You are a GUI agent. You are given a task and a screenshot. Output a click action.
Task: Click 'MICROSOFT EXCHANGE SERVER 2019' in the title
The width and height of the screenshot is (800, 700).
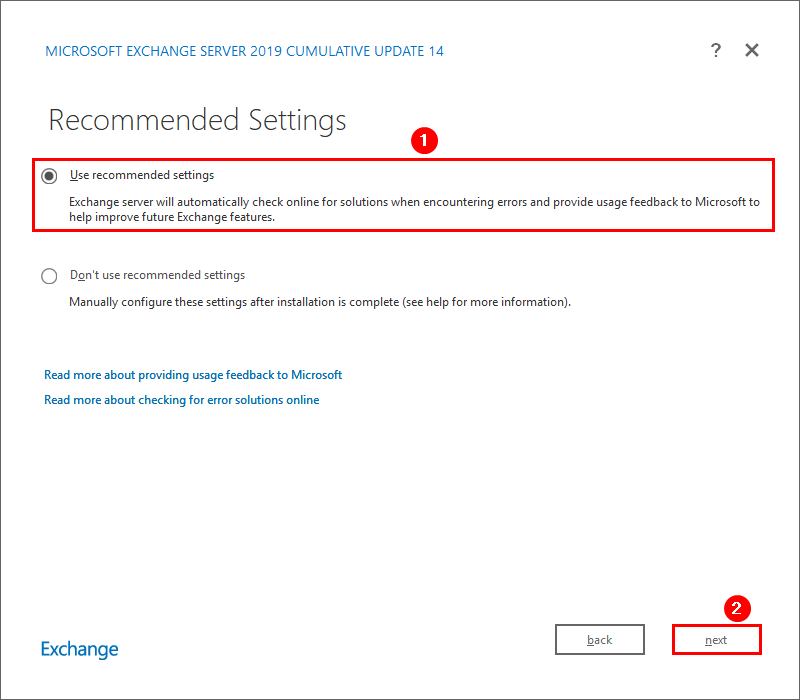[164, 51]
